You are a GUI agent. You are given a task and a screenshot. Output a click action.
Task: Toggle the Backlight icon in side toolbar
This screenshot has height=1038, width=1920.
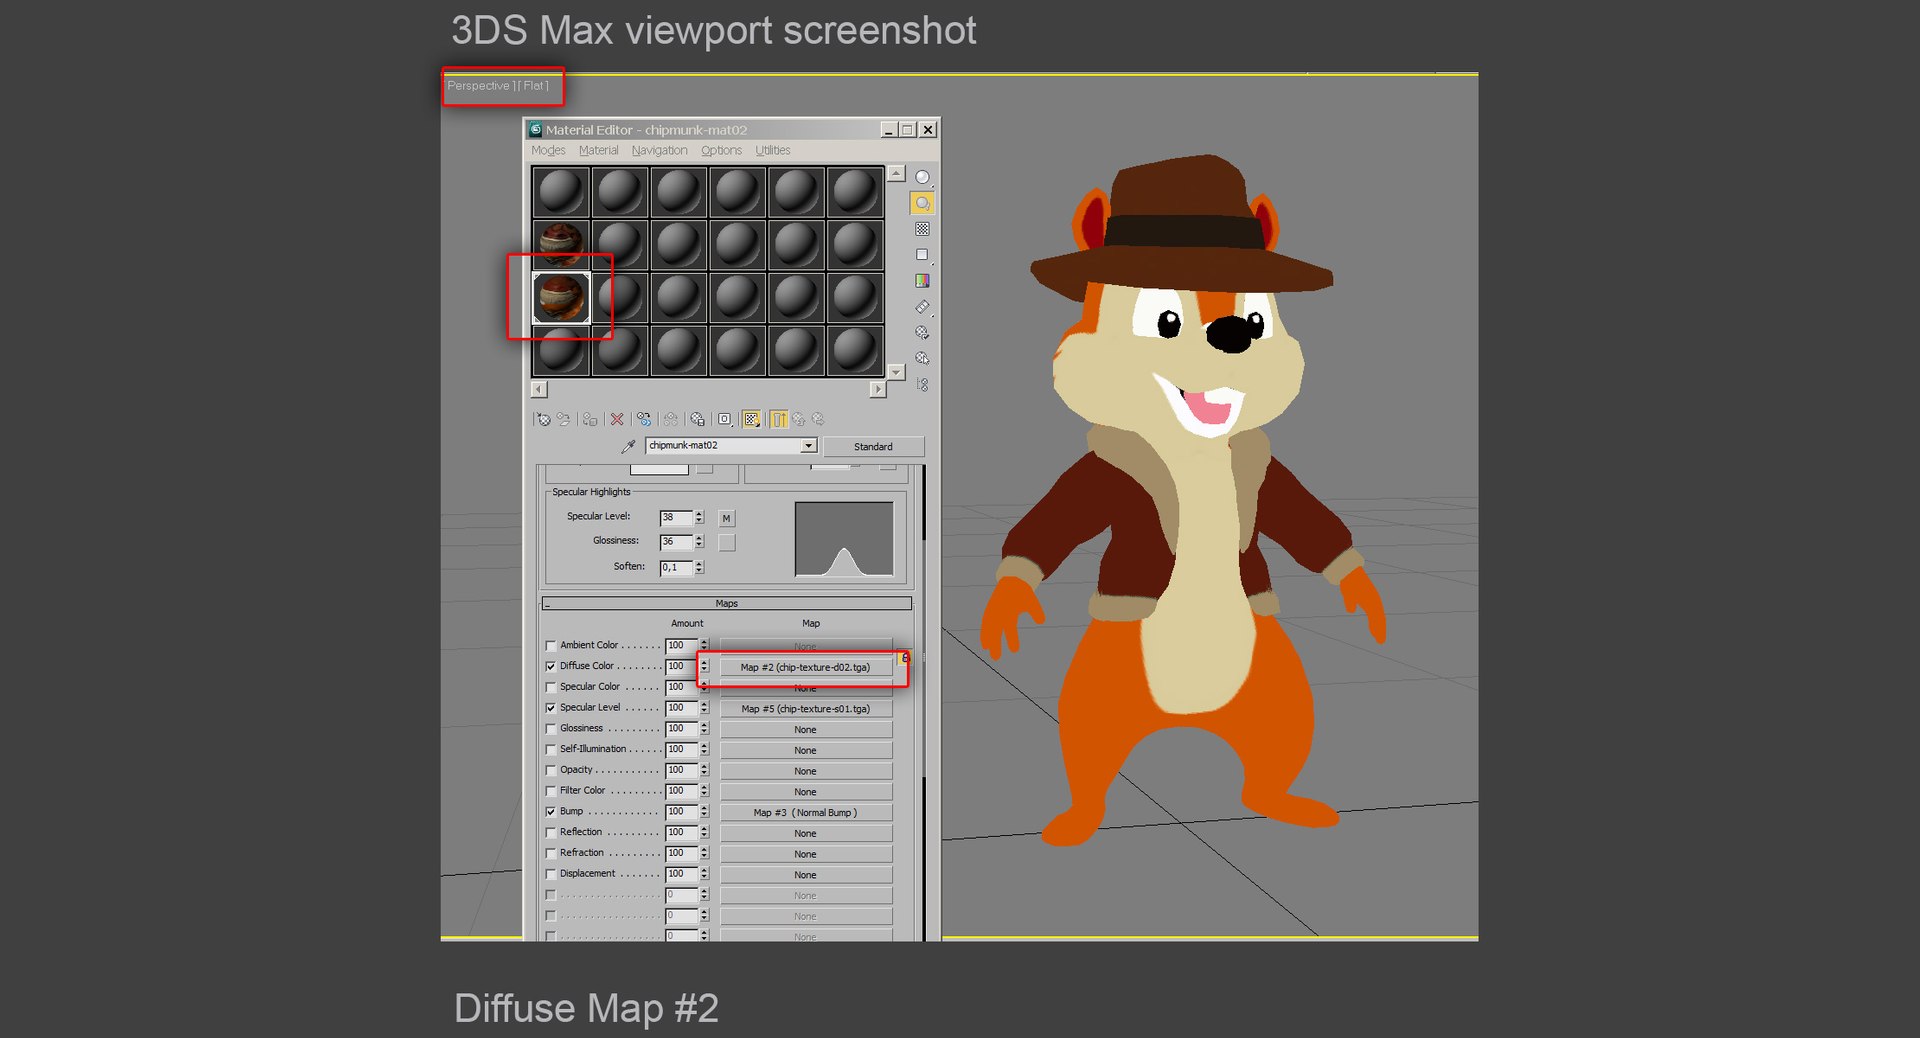coord(922,204)
